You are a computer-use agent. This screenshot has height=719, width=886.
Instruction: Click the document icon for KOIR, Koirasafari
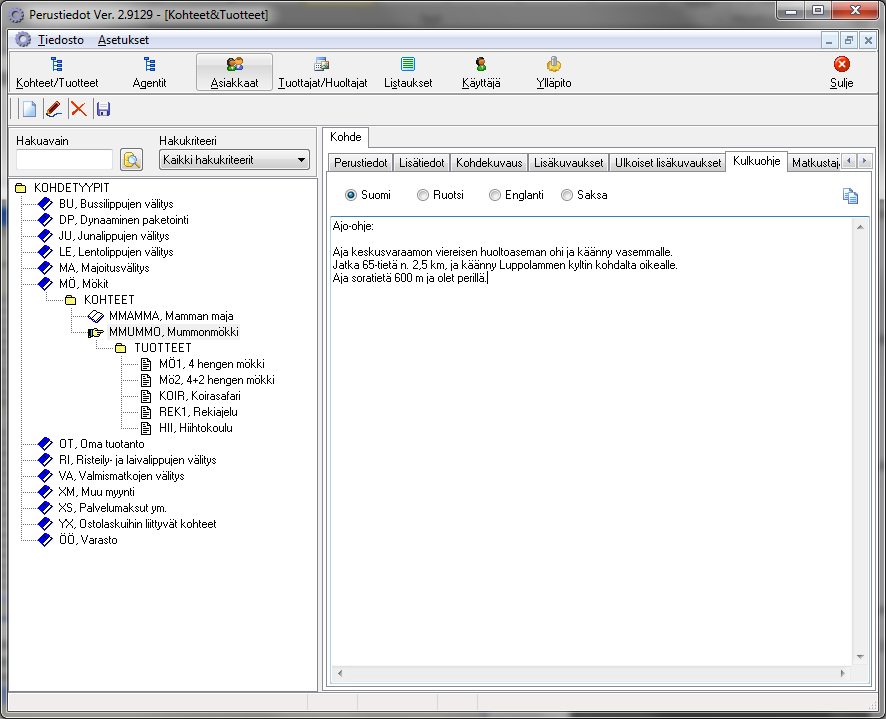pos(146,396)
